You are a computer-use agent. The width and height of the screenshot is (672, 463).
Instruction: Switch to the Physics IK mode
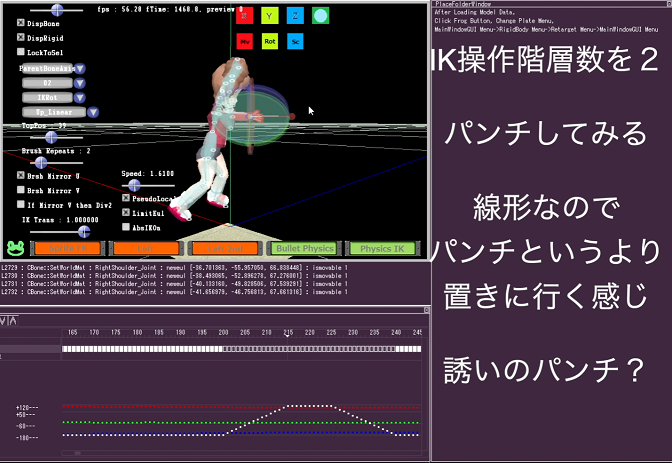386,248
